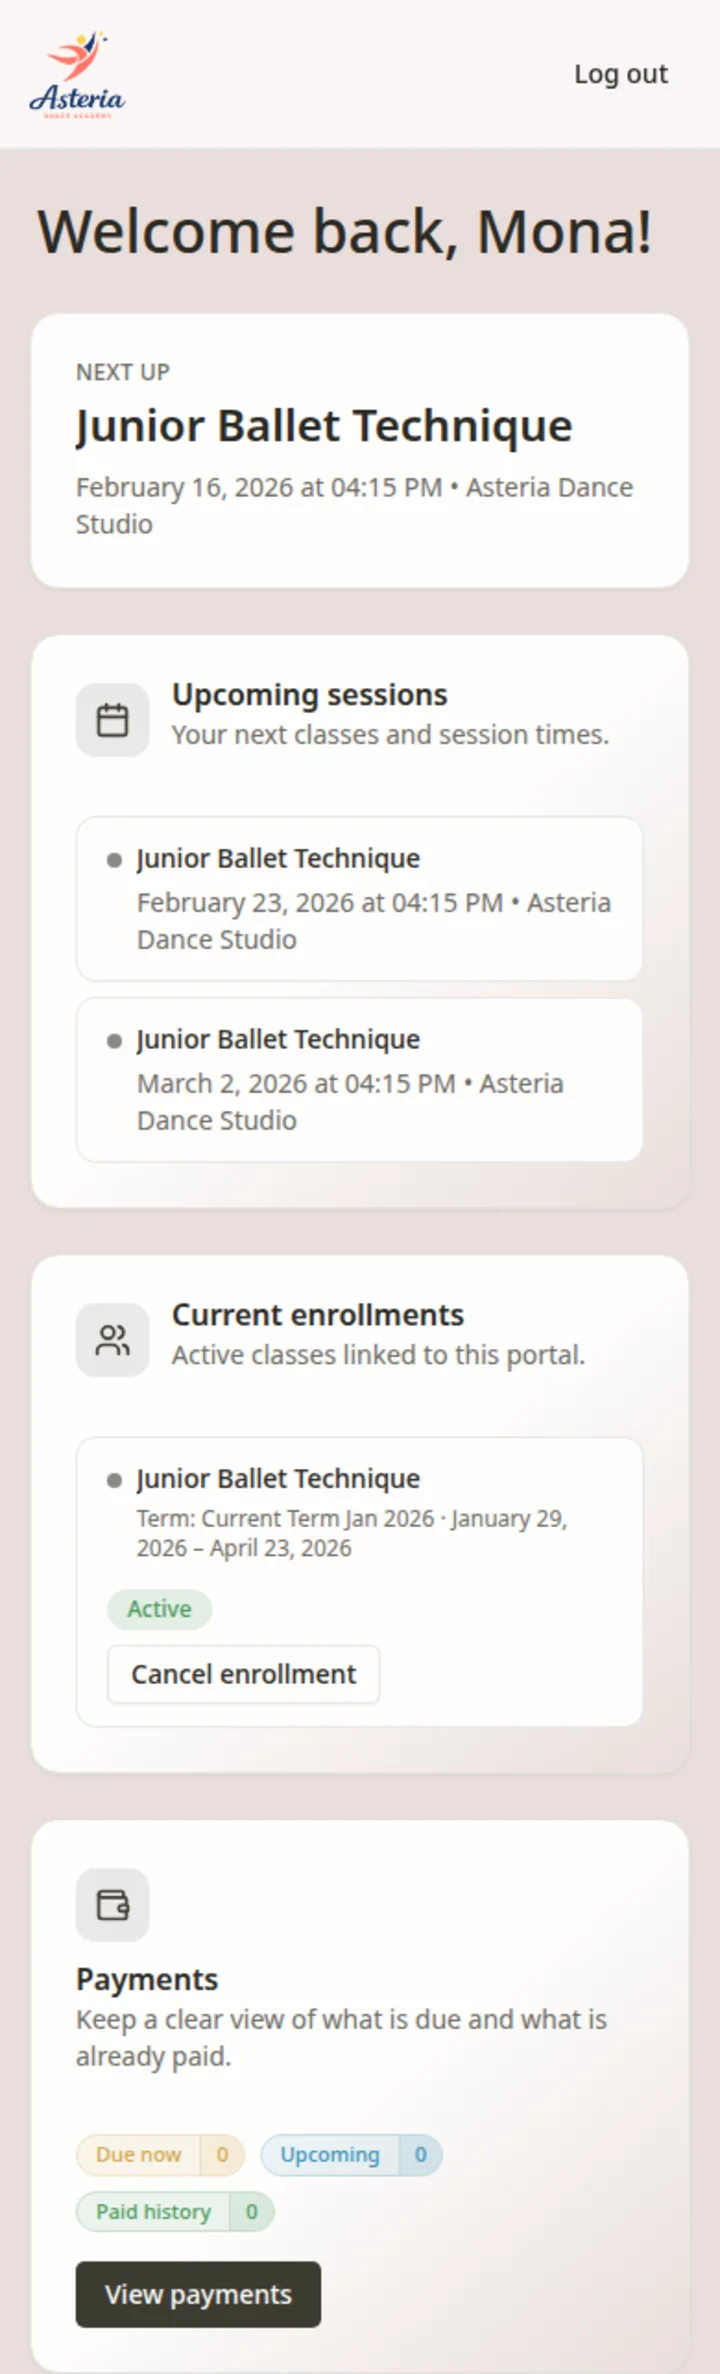The image size is (720, 2374).
Task: Click the bullet next to the March 2 session
Action: point(116,1041)
